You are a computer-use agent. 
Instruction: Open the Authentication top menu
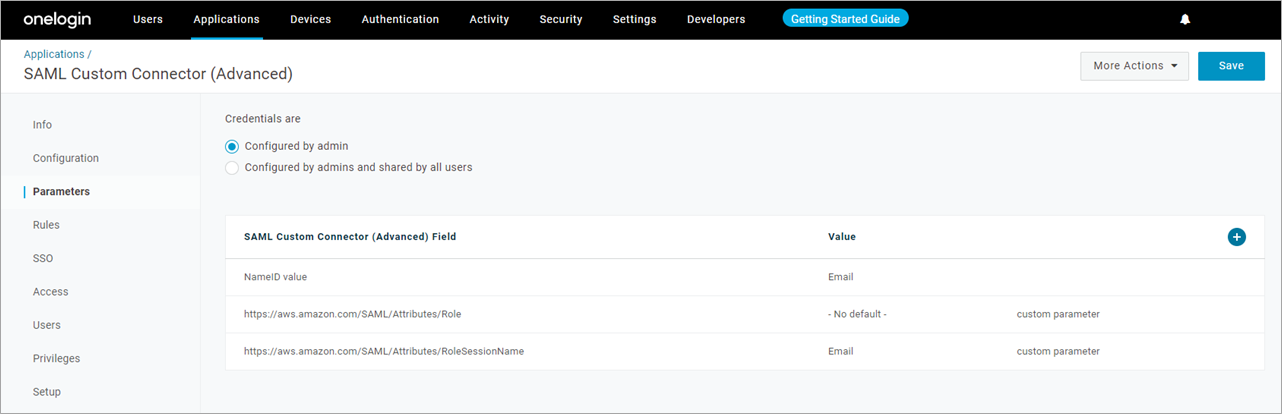tap(400, 19)
